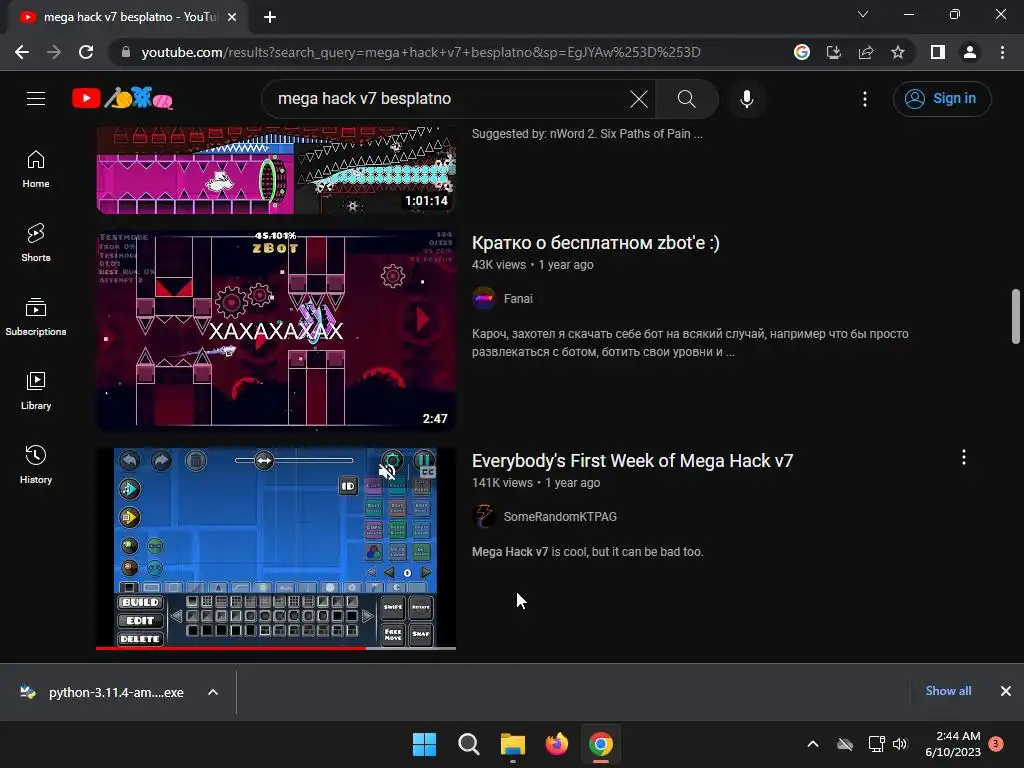1024x768 pixels.
Task: Share this page icon
Action: 866,52
